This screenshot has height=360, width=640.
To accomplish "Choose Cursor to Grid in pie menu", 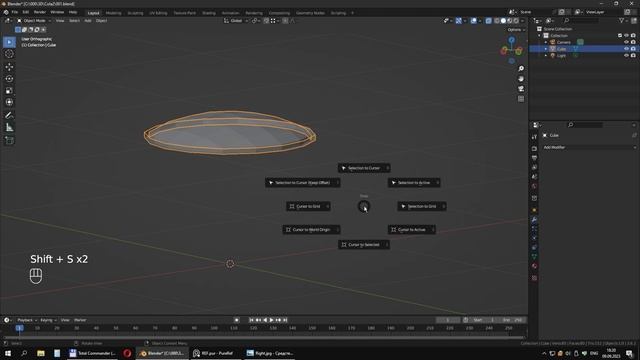I will point(309,207).
